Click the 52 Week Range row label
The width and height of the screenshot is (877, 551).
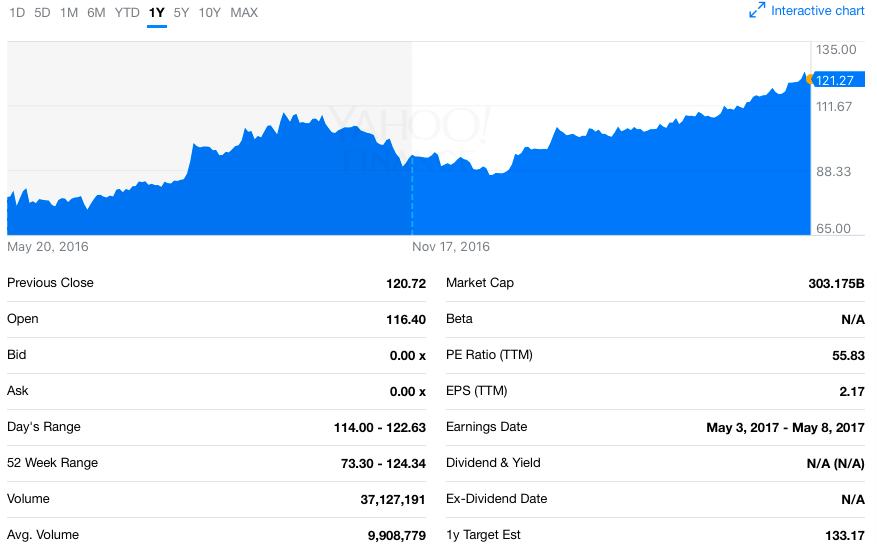pyautogui.click(x=52, y=463)
